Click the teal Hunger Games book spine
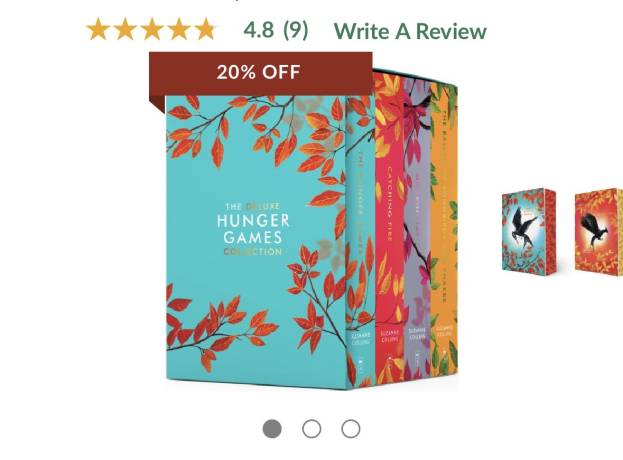Image resolution: width=623 pixels, height=460 pixels. (x=361, y=242)
